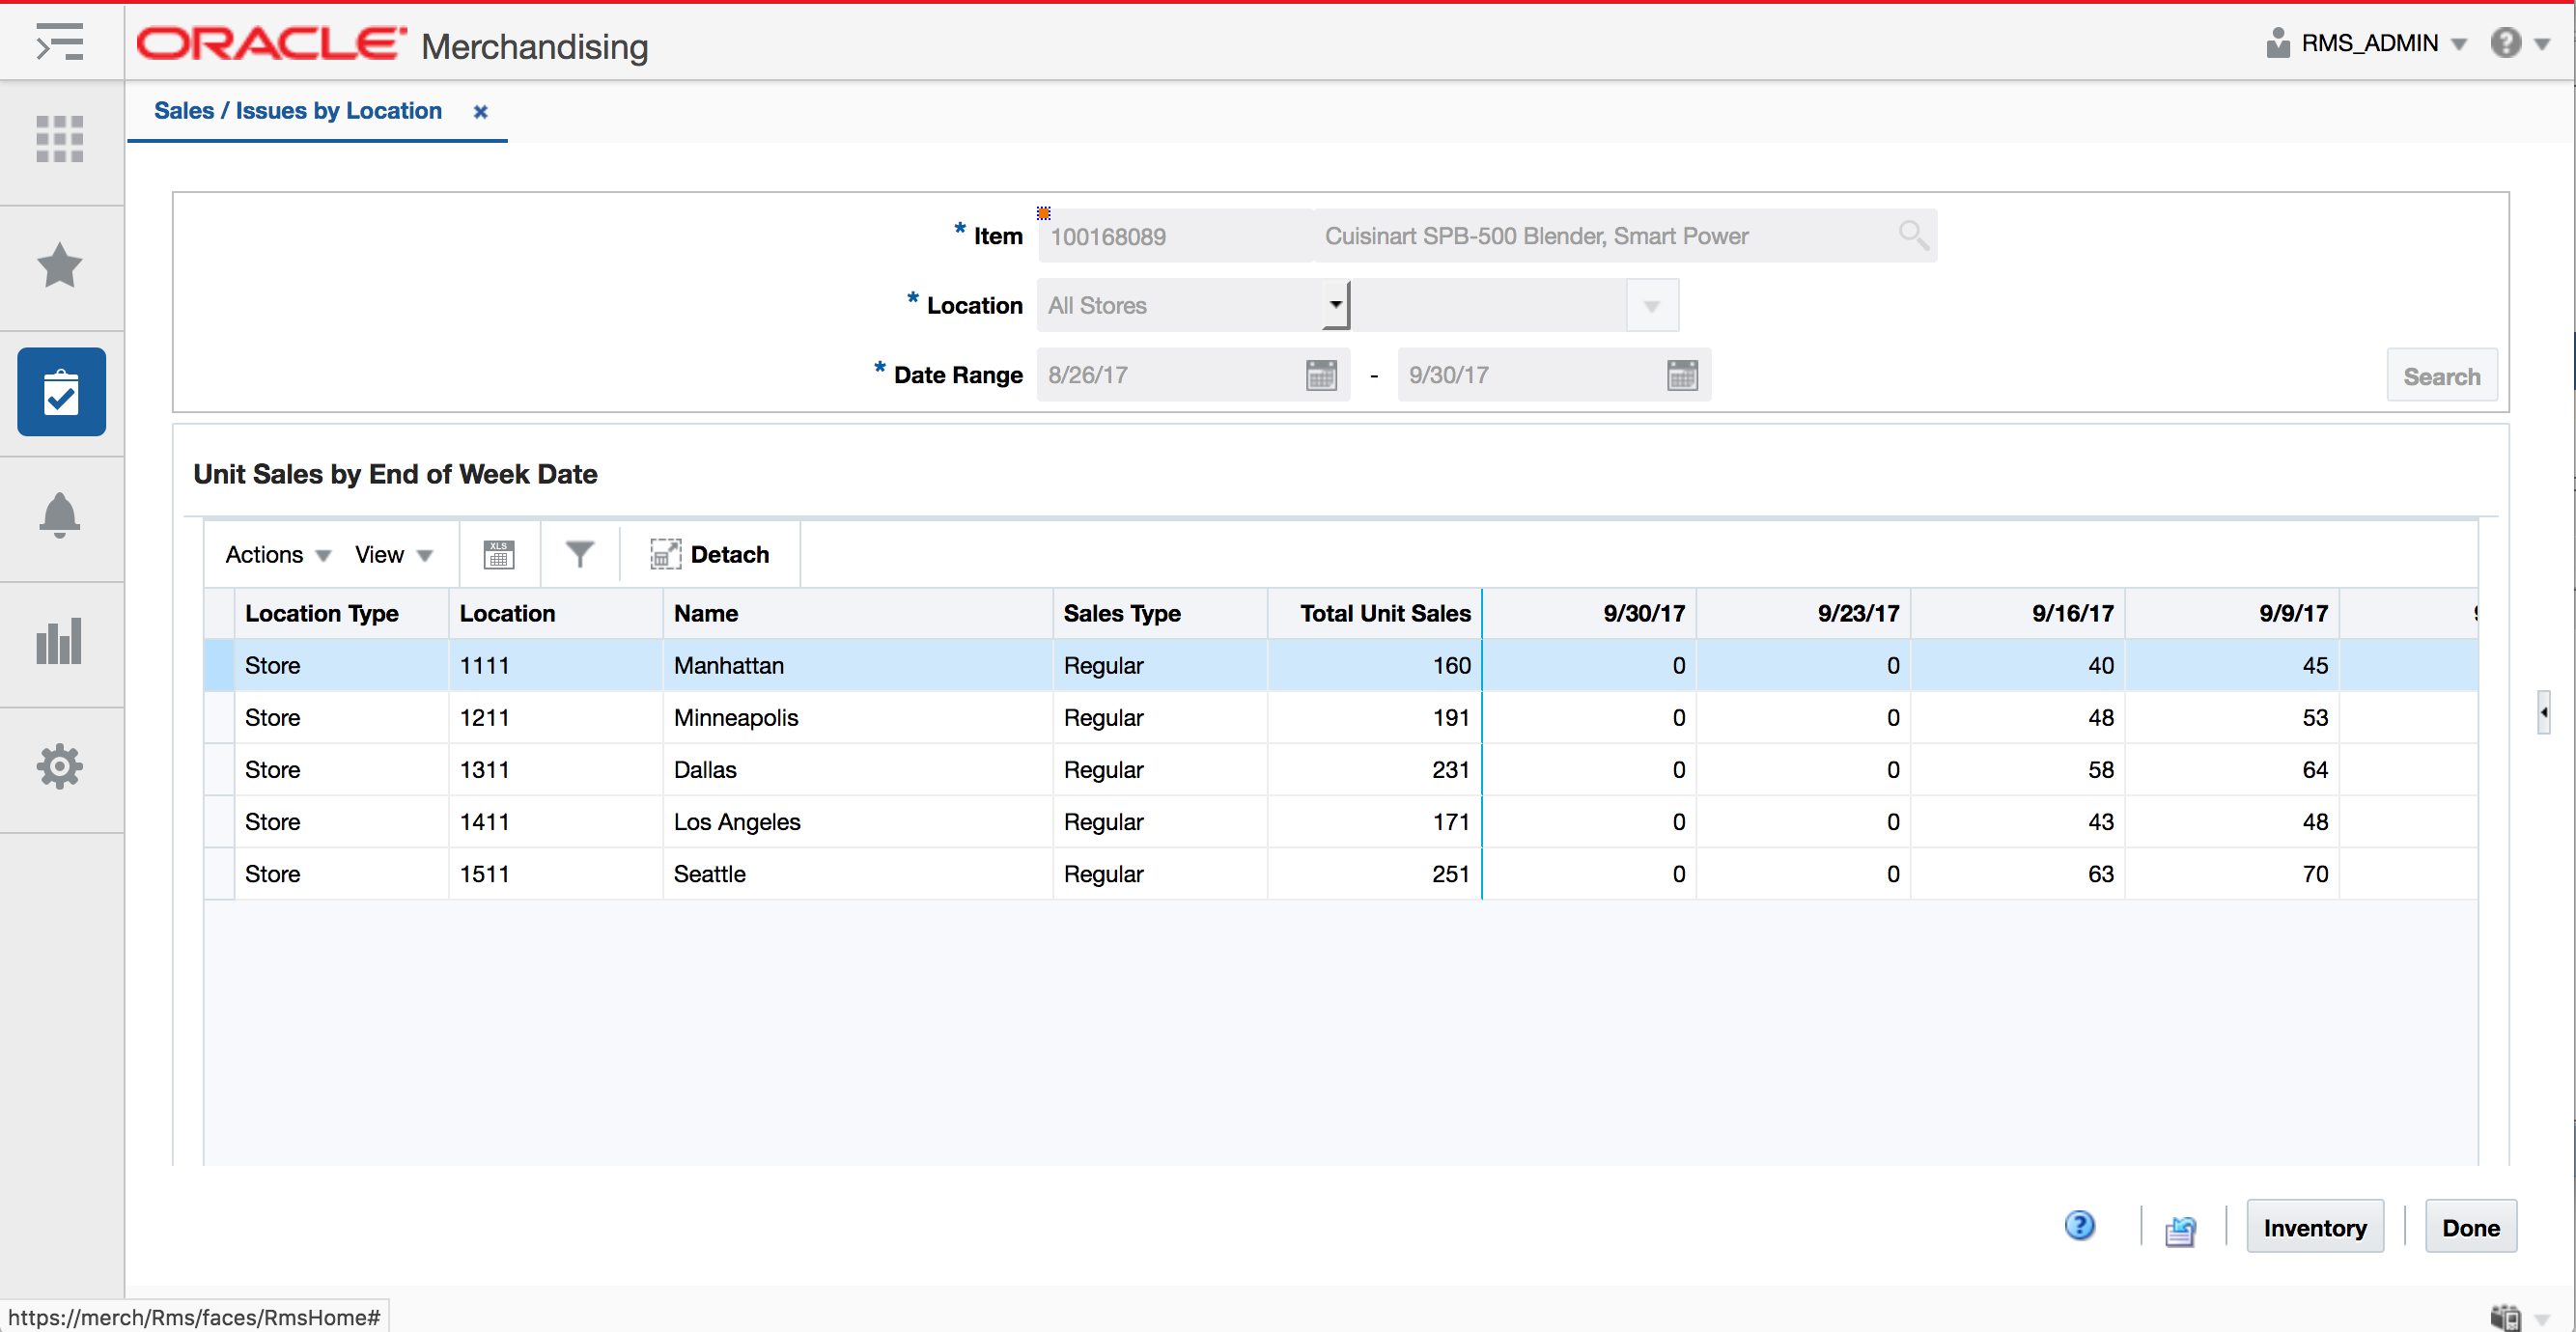Close the Sales / Issues by Location tab
The height and width of the screenshot is (1332, 2576).
point(480,111)
